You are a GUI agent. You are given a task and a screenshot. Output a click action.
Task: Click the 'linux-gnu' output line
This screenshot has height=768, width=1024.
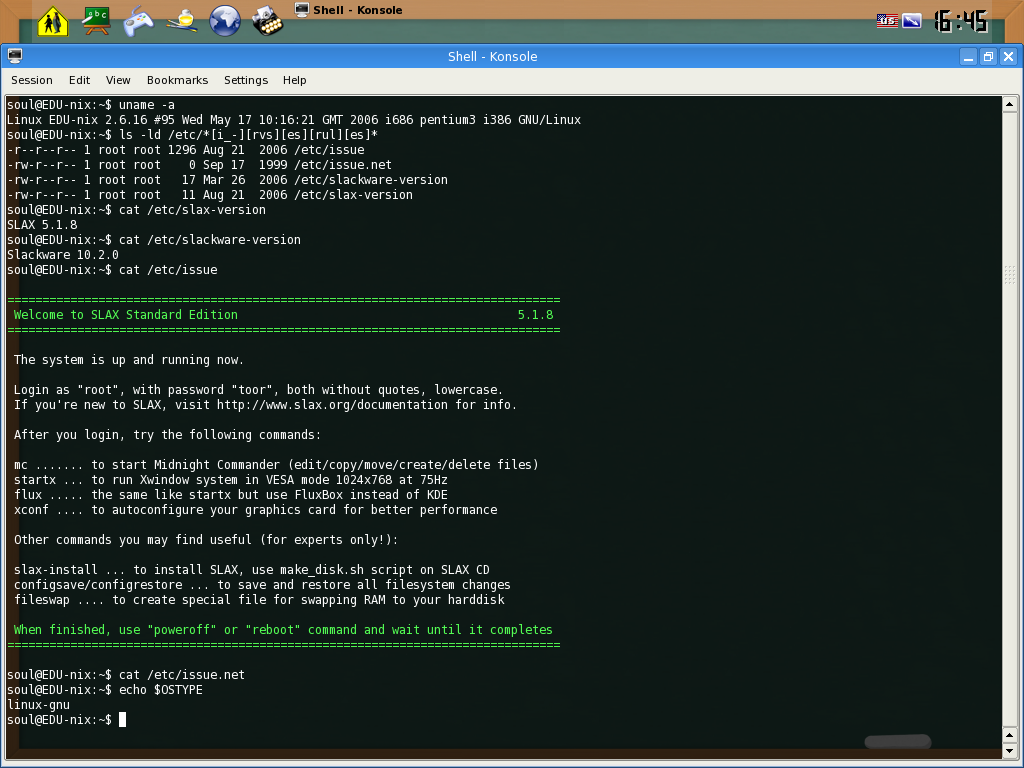tap(38, 705)
